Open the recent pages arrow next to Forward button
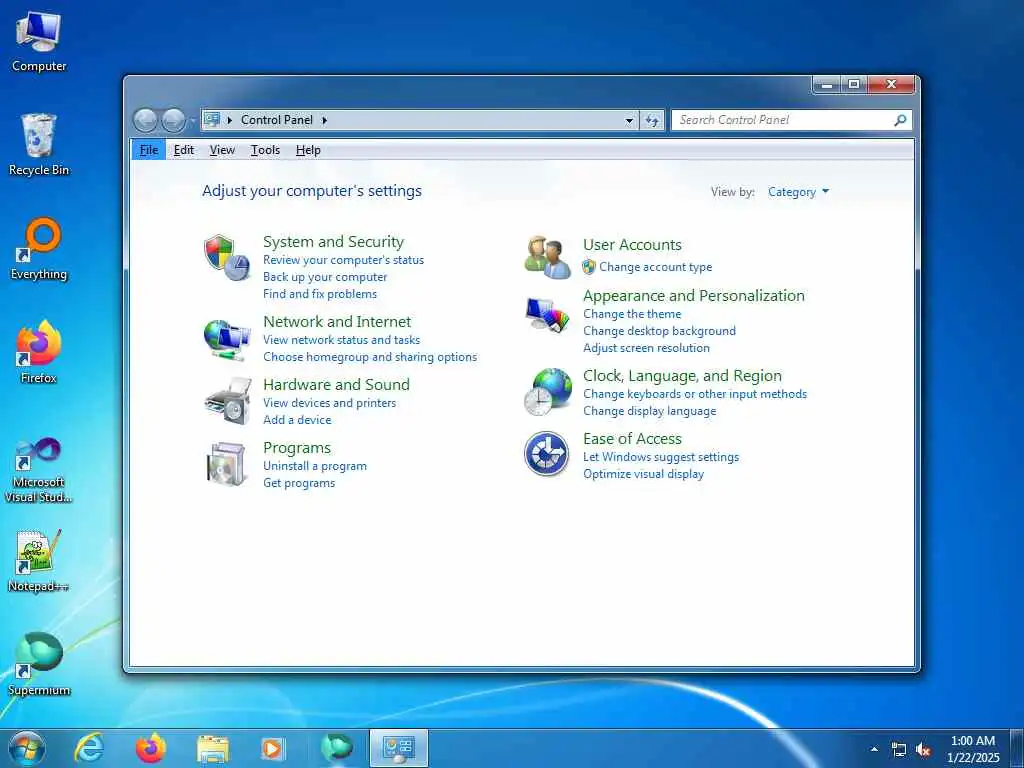Viewport: 1024px width, 768px height. point(193,121)
